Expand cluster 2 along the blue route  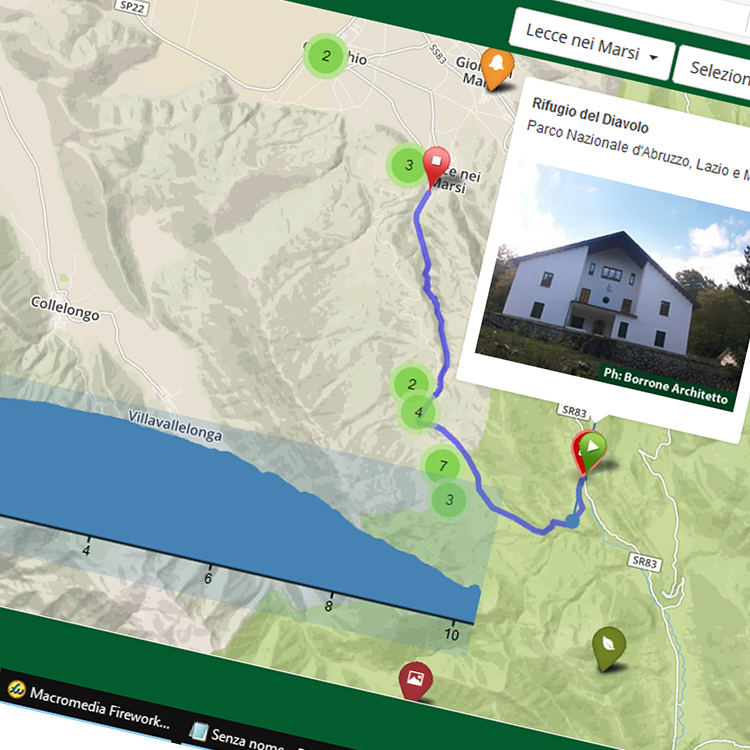tap(412, 383)
